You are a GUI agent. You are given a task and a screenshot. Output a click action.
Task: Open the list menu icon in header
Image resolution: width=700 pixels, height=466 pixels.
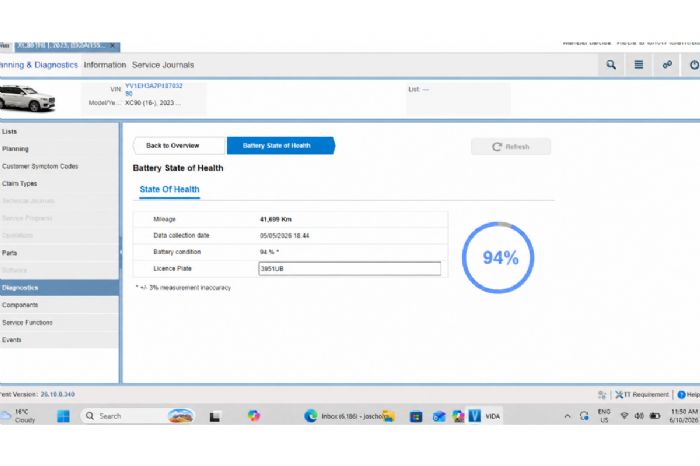pos(639,65)
